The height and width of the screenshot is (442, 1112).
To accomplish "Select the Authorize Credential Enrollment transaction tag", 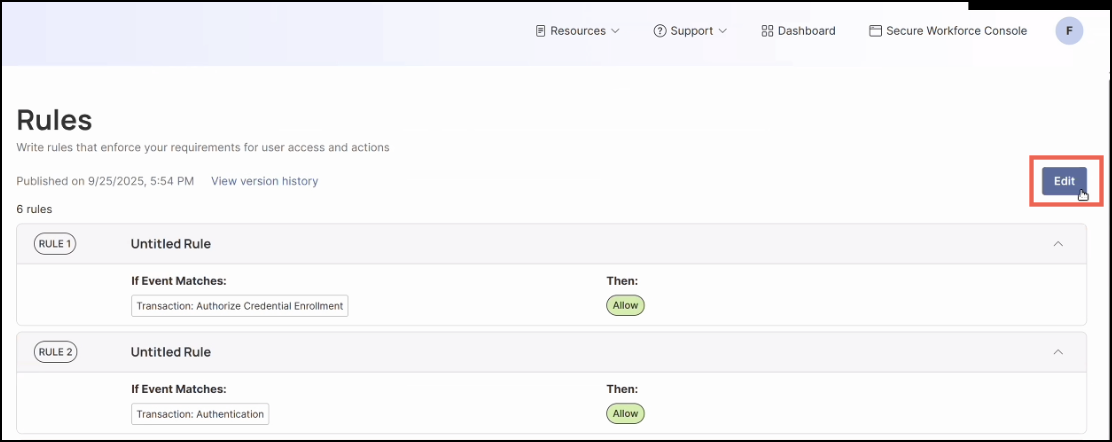I will click(x=240, y=306).
